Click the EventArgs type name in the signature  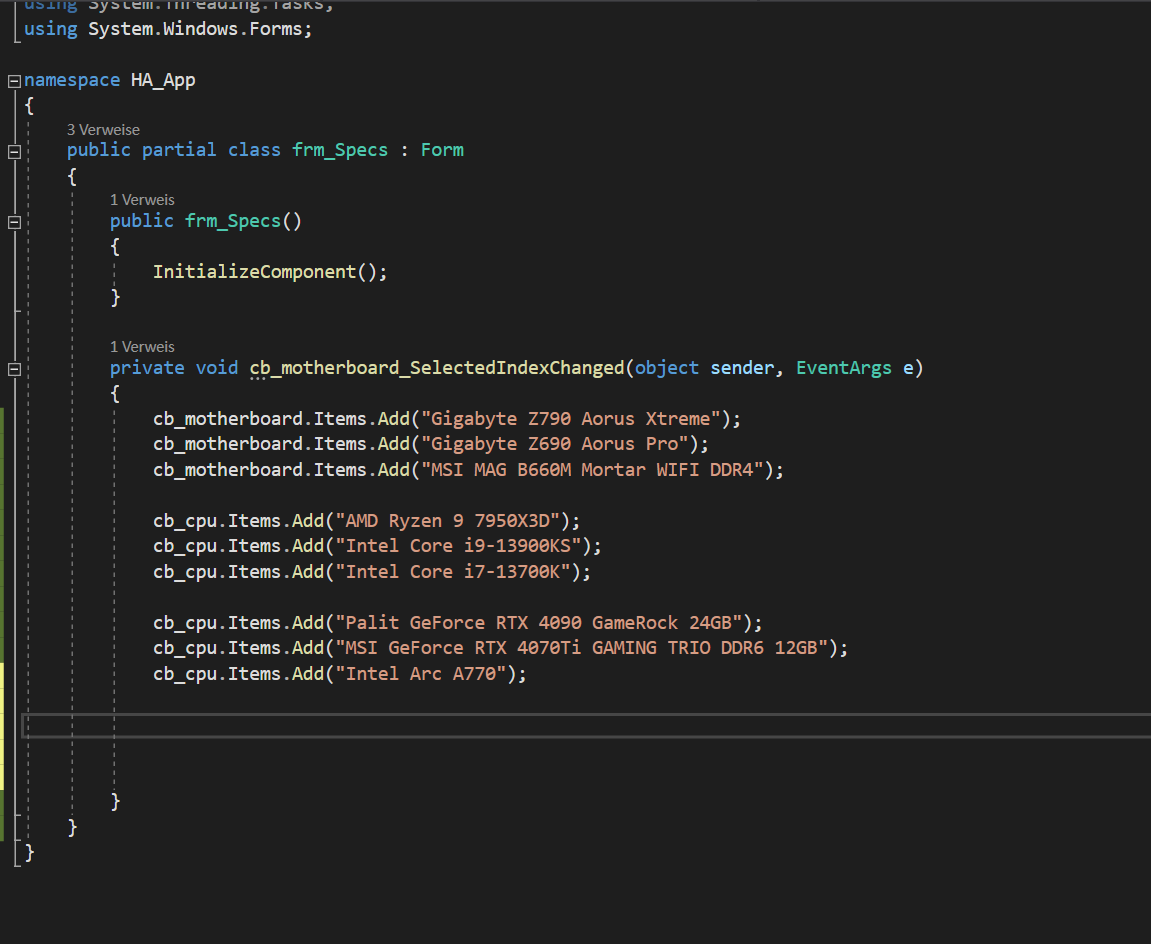pyautogui.click(x=843, y=368)
